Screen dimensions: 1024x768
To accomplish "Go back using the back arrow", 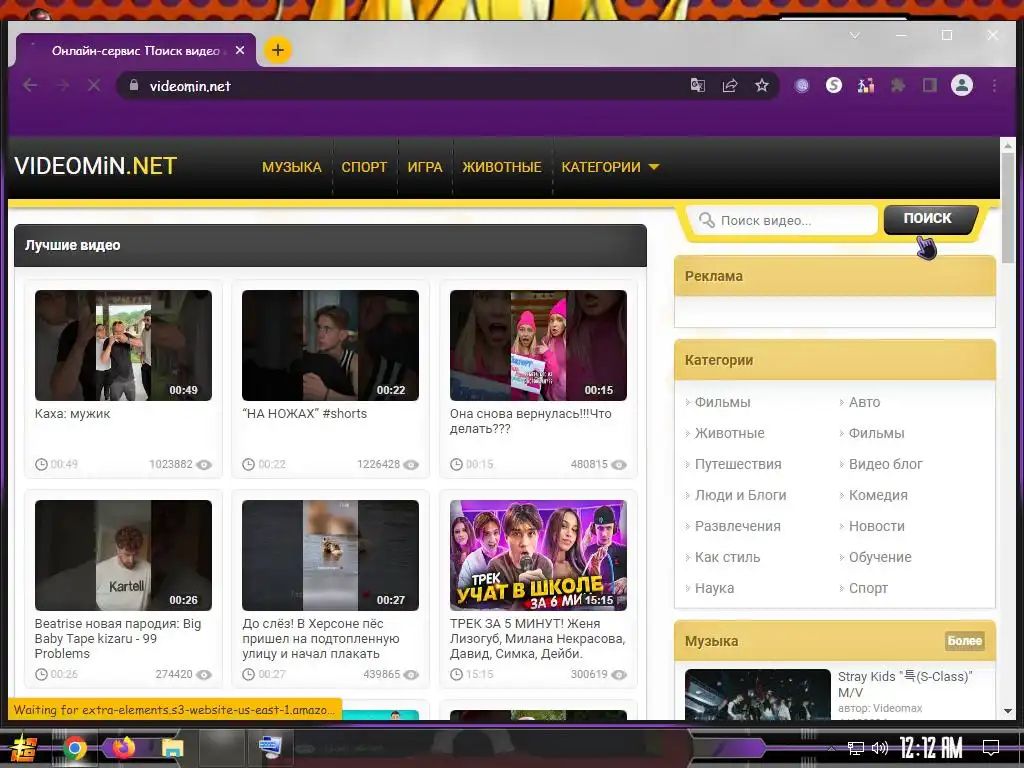I will (30, 86).
